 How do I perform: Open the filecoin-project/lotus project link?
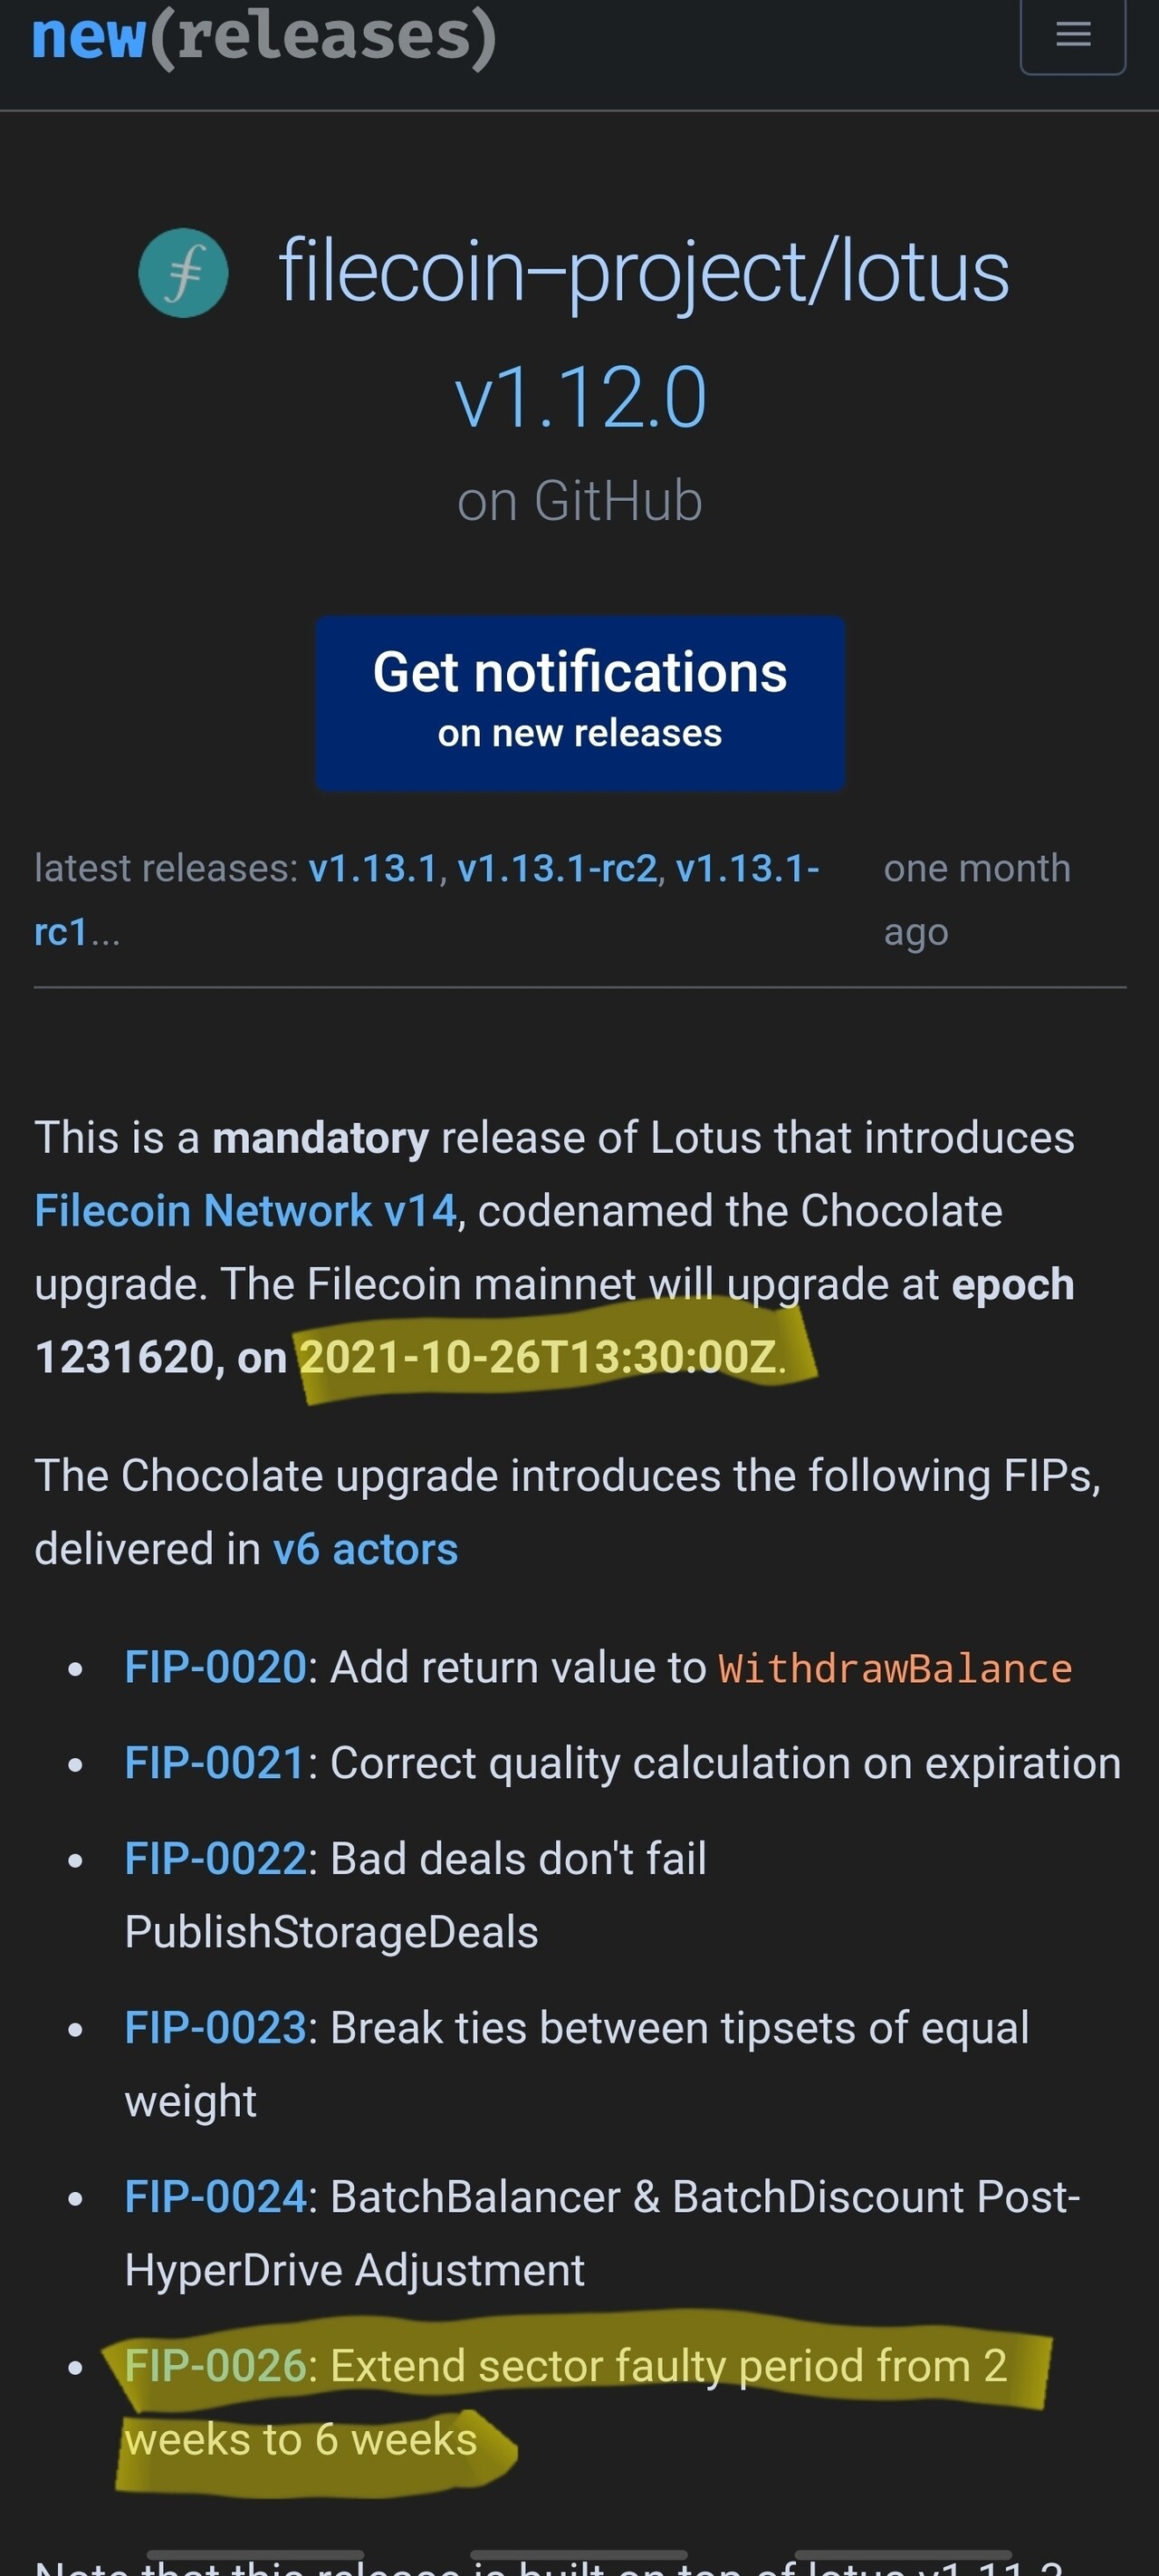[643, 272]
